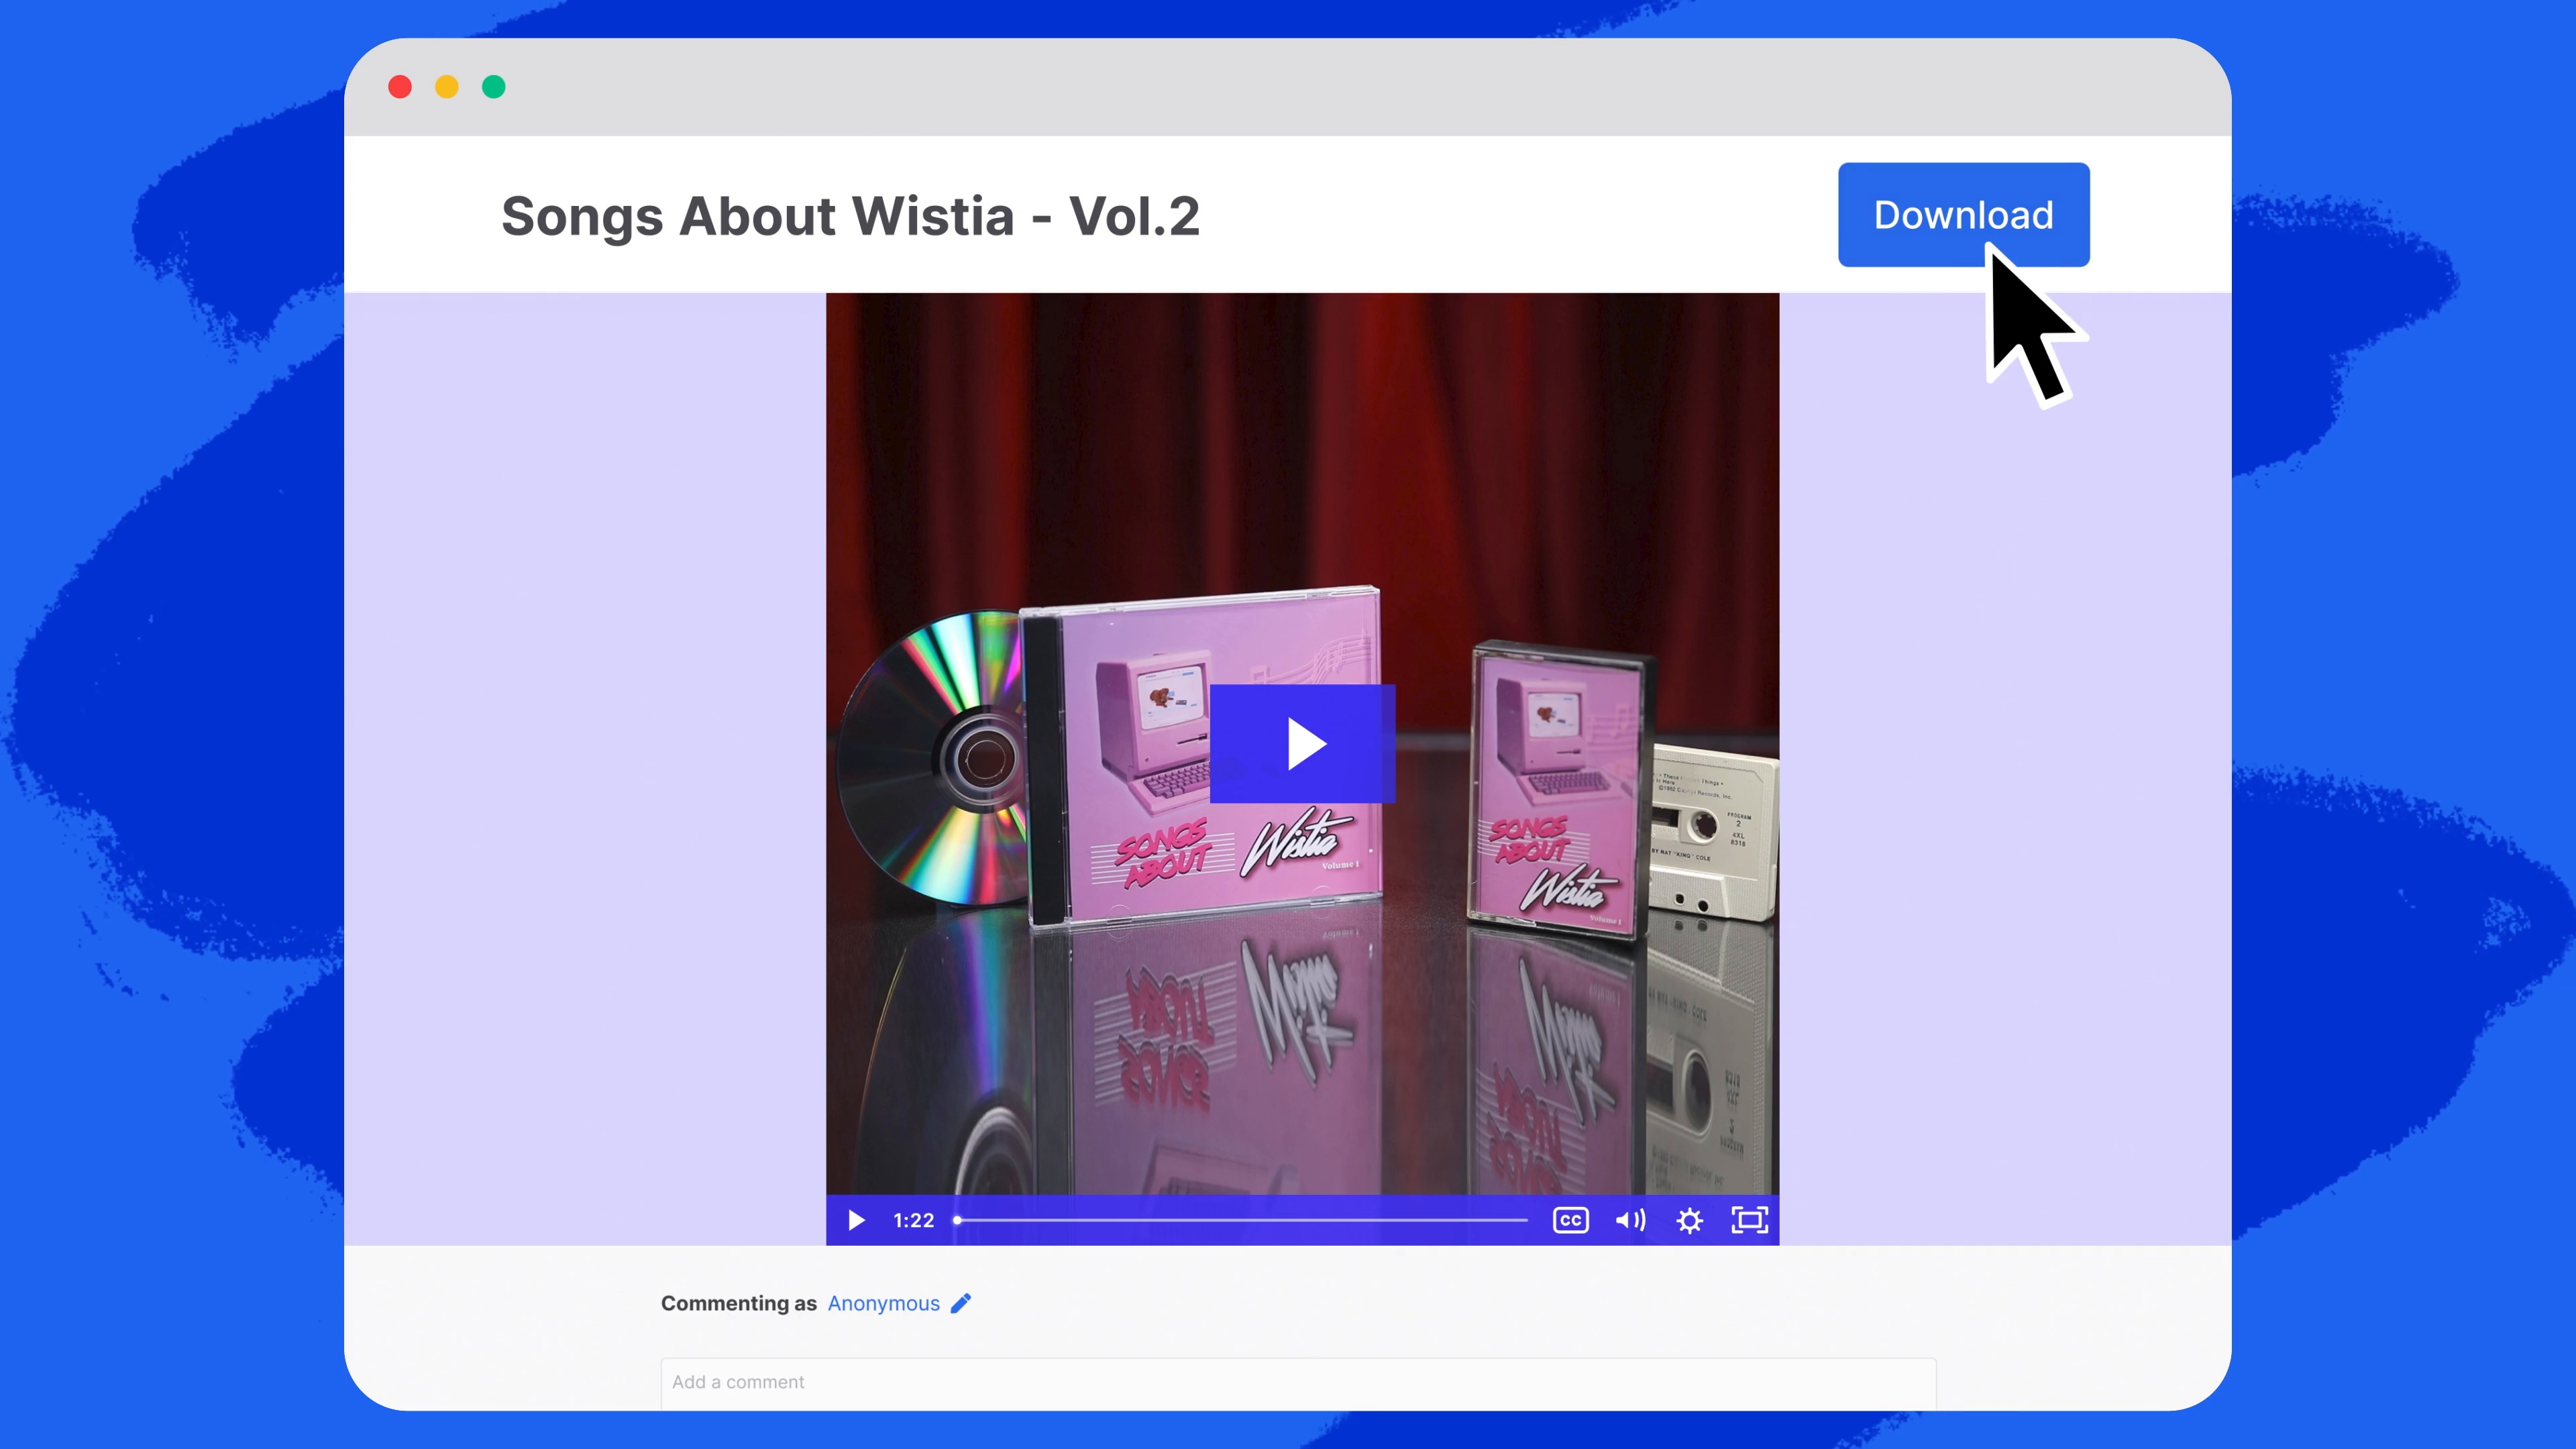
Task: Toggle fullscreen video mode
Action: click(x=1750, y=1219)
